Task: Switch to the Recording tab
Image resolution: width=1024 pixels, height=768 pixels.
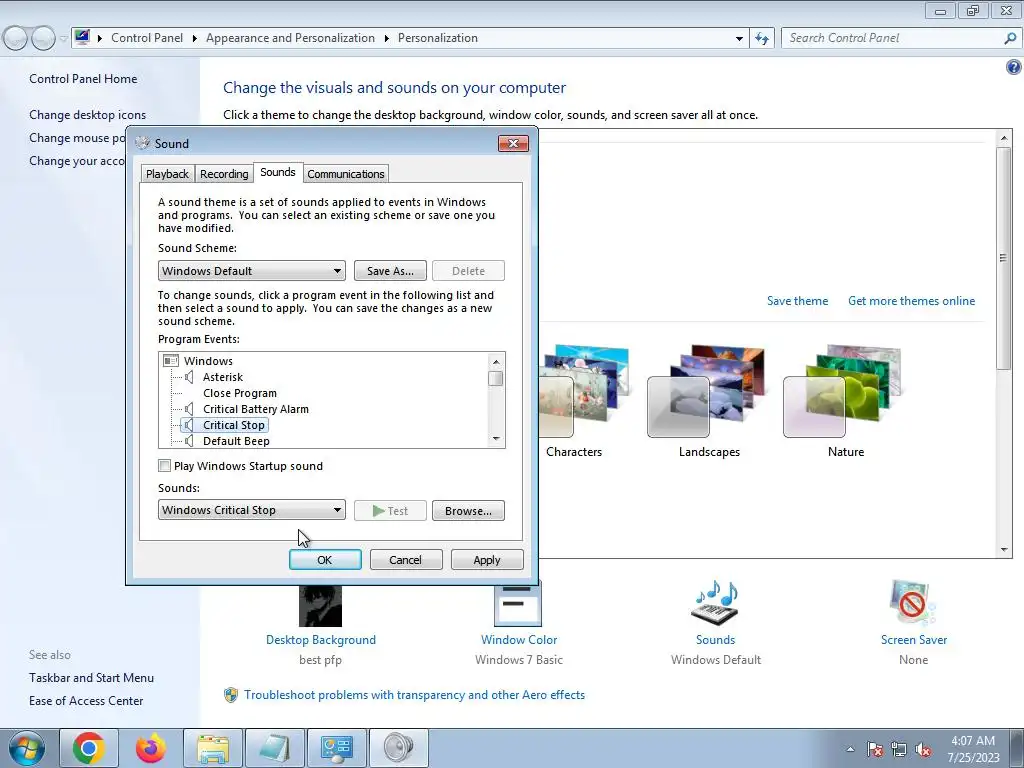Action: pos(224,174)
